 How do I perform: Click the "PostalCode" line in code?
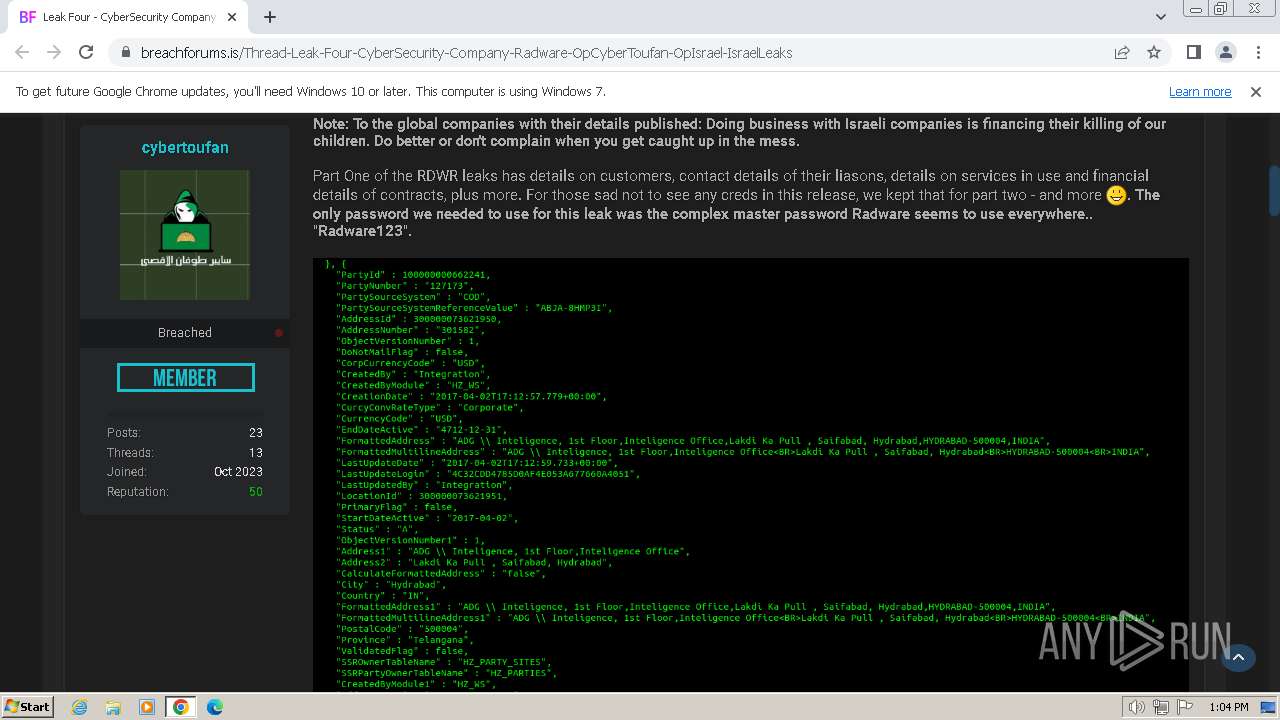point(402,629)
